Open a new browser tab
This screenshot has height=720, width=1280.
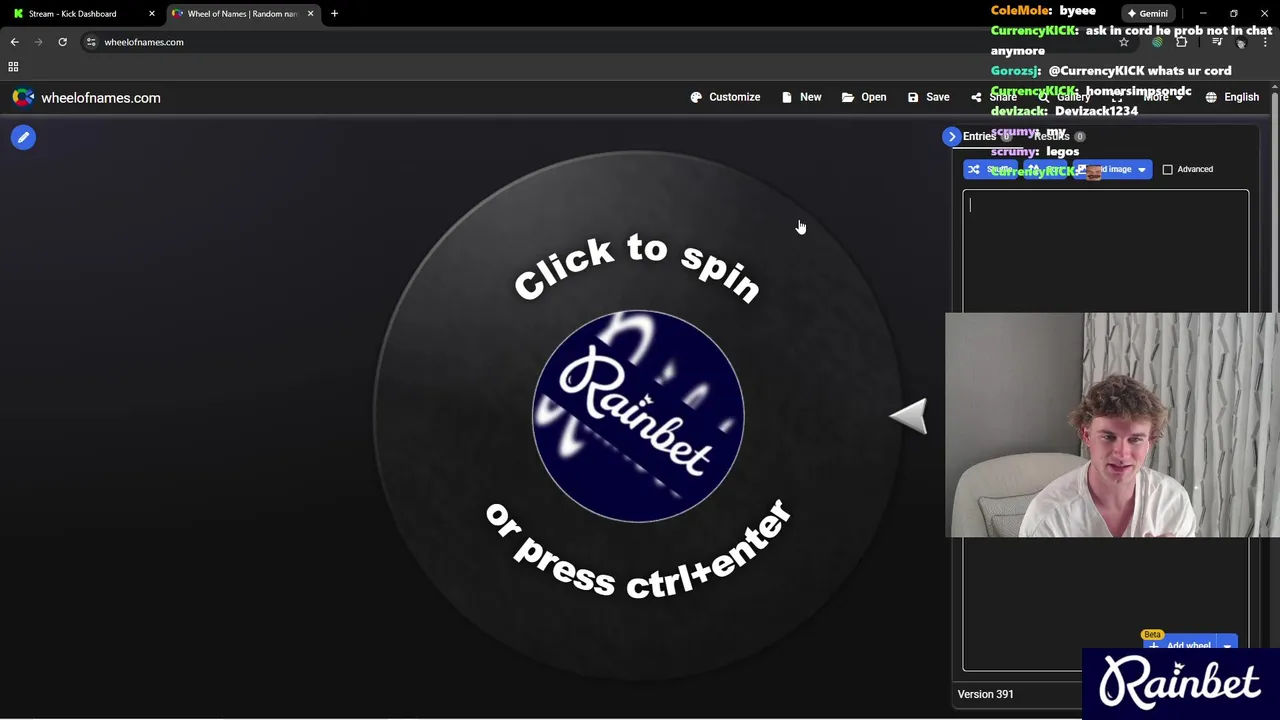(x=334, y=13)
